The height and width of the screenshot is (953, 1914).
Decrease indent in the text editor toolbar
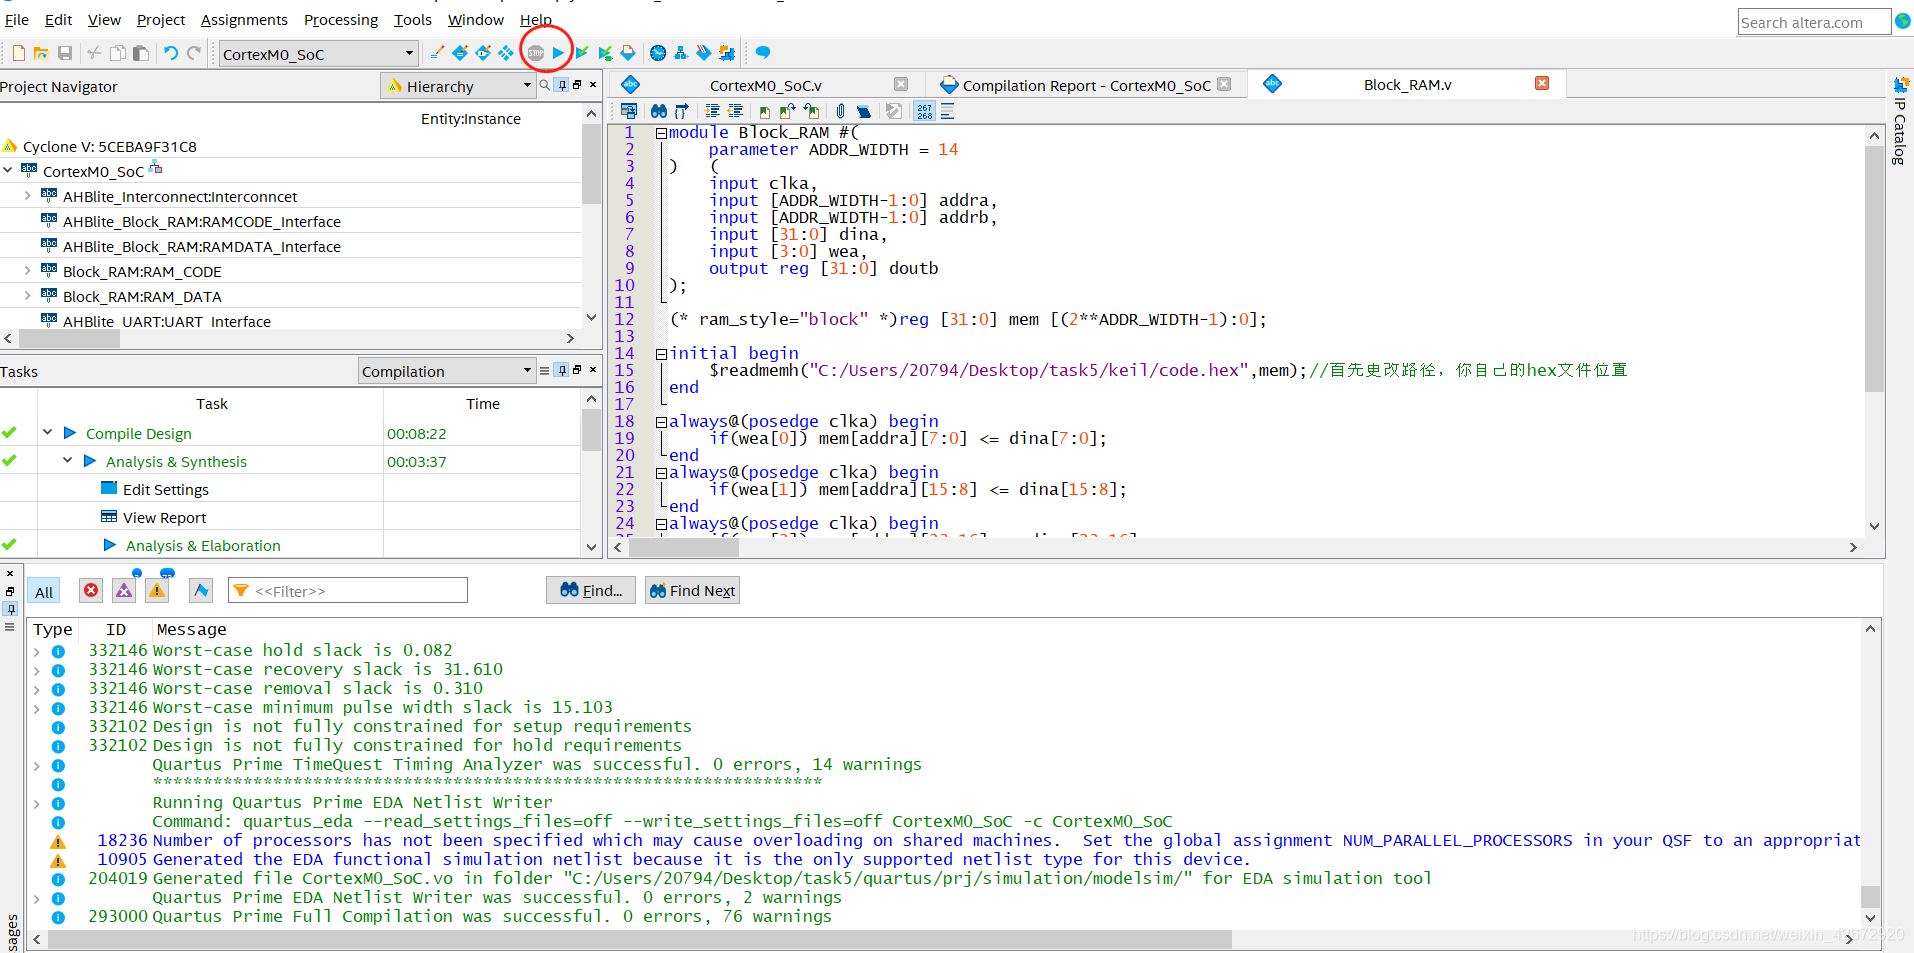click(735, 111)
